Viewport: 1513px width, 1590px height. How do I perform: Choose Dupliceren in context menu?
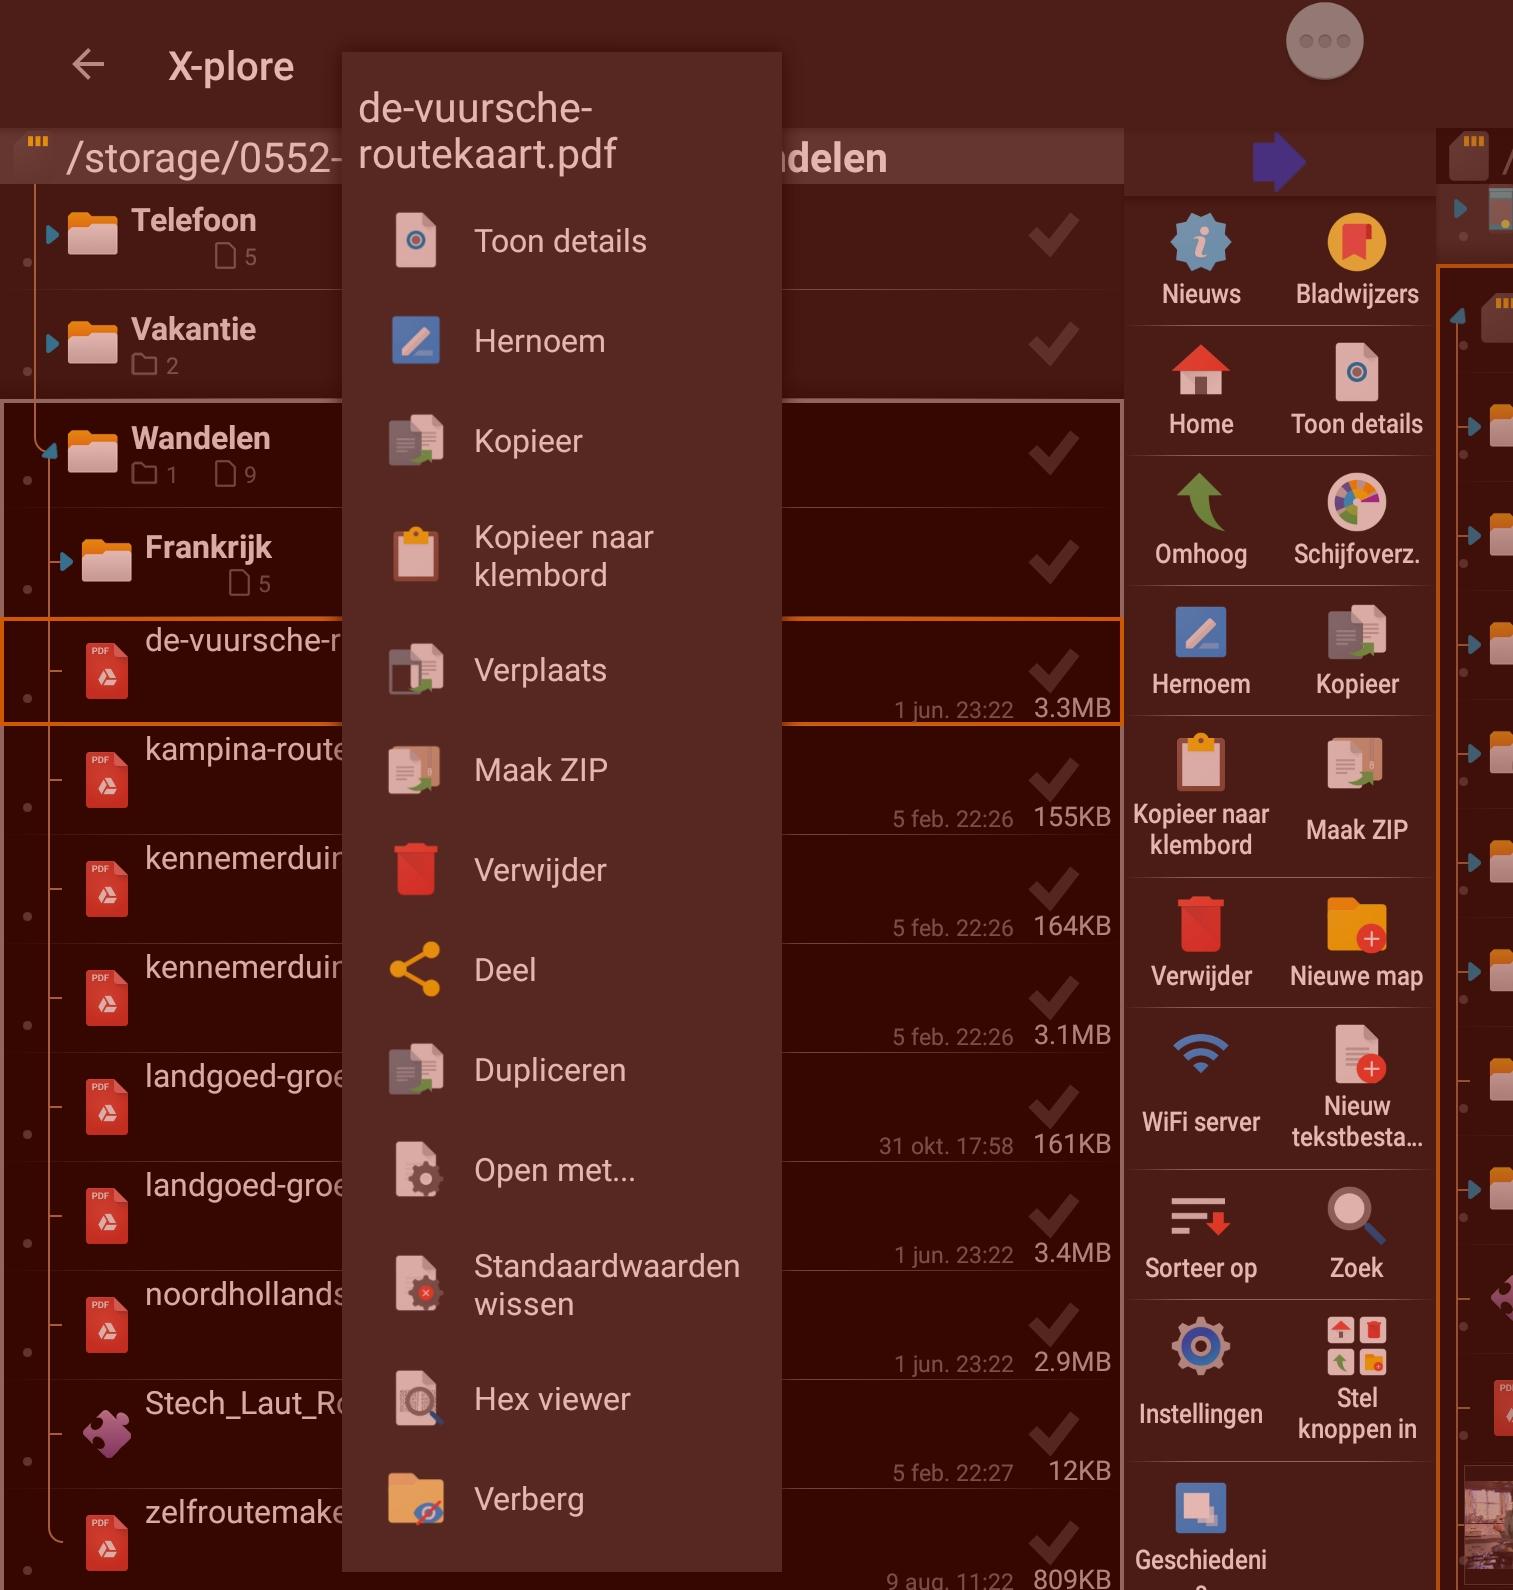pos(561,1070)
